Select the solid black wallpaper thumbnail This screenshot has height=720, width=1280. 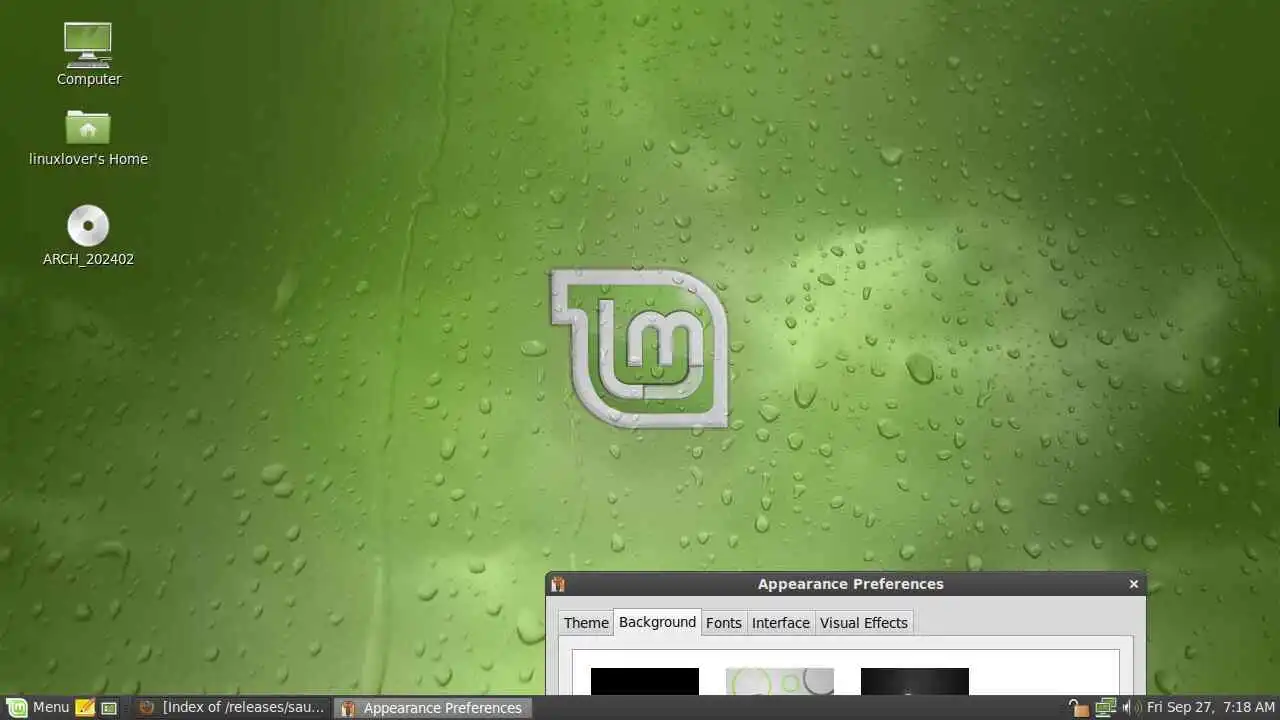645,681
